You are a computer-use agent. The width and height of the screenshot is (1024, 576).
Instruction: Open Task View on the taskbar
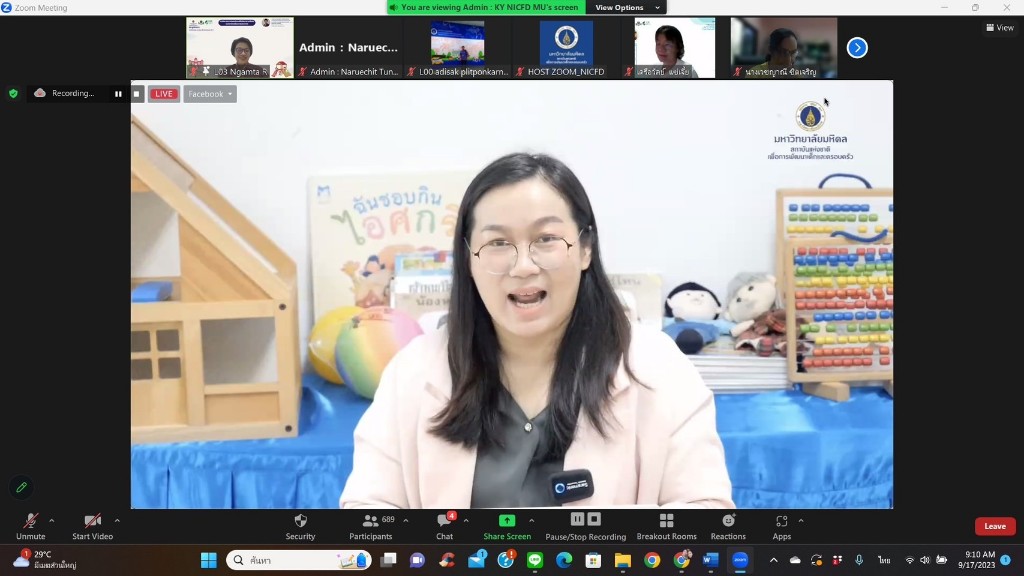389,560
